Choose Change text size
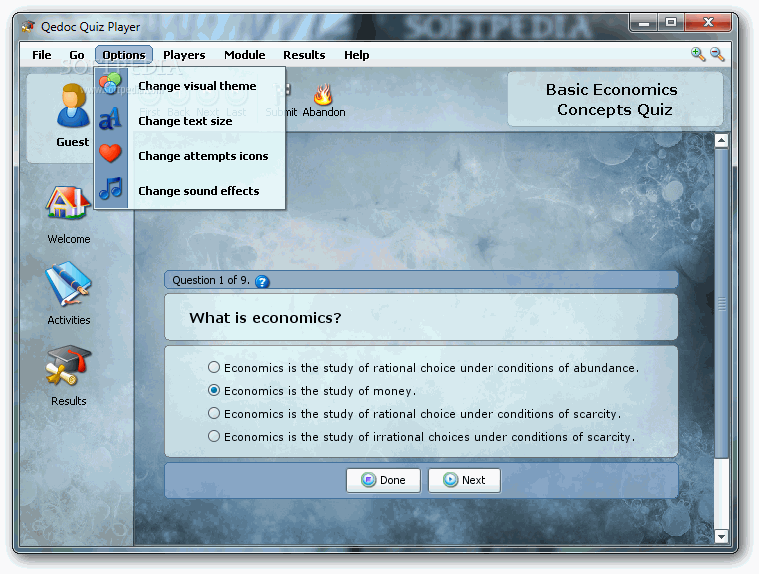 [x=190, y=121]
